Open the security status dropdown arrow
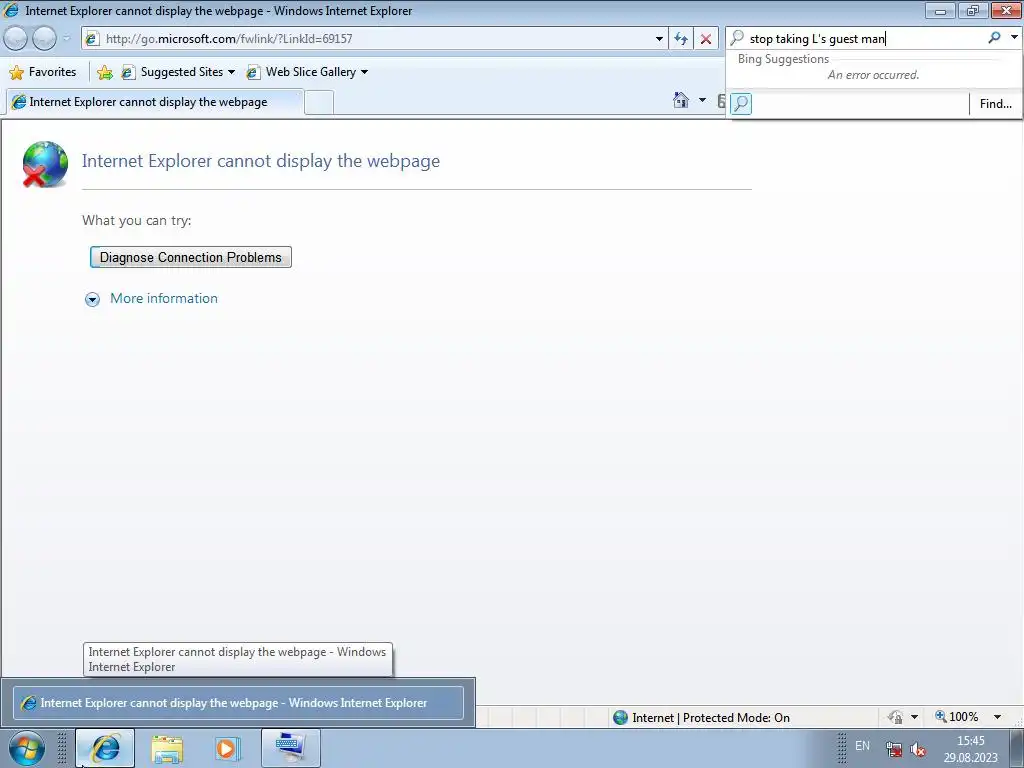The height and width of the screenshot is (768, 1024). pyautogui.click(x=914, y=717)
